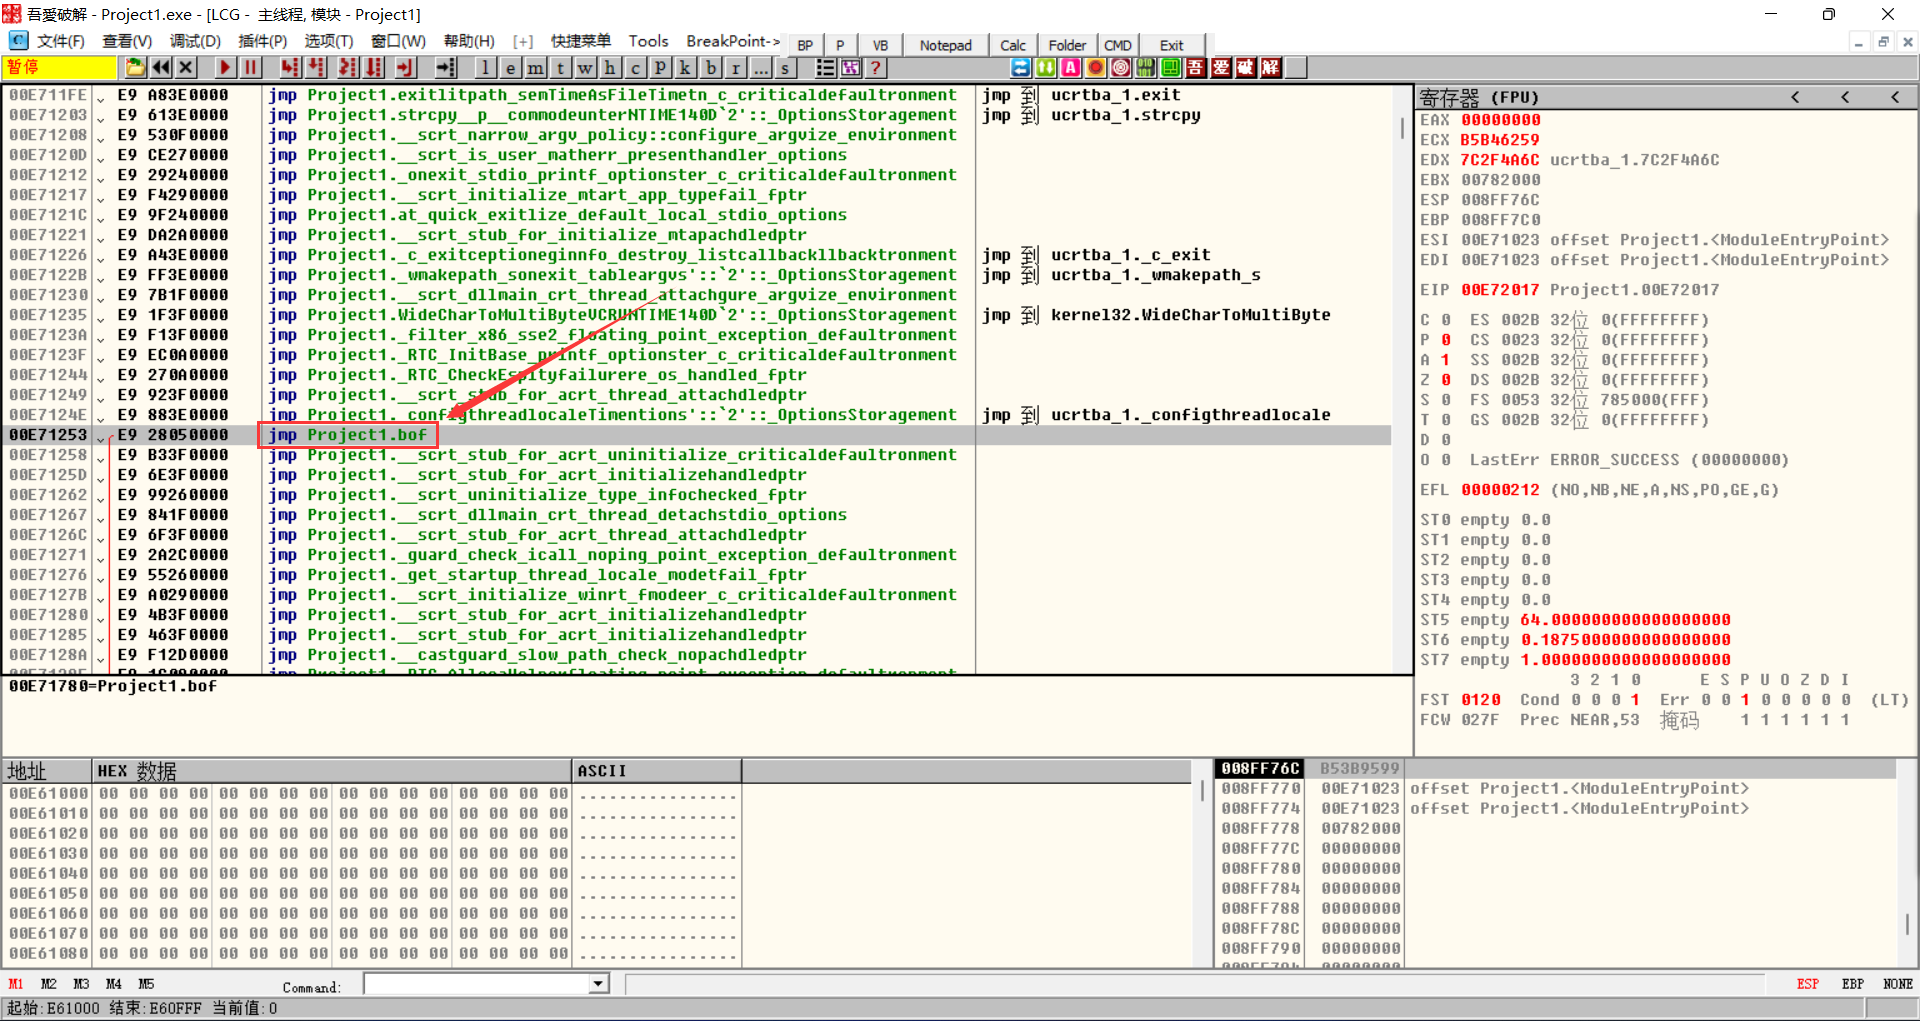Click the Step Over icon
The width and height of the screenshot is (1920, 1021).
coord(316,68)
